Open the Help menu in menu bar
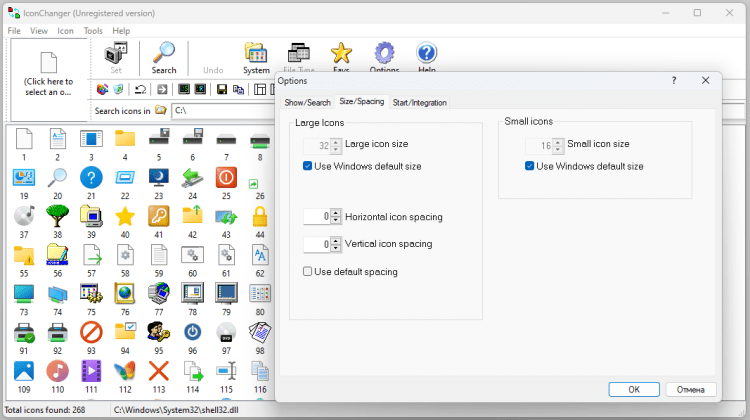The width and height of the screenshot is (750, 420). click(121, 31)
